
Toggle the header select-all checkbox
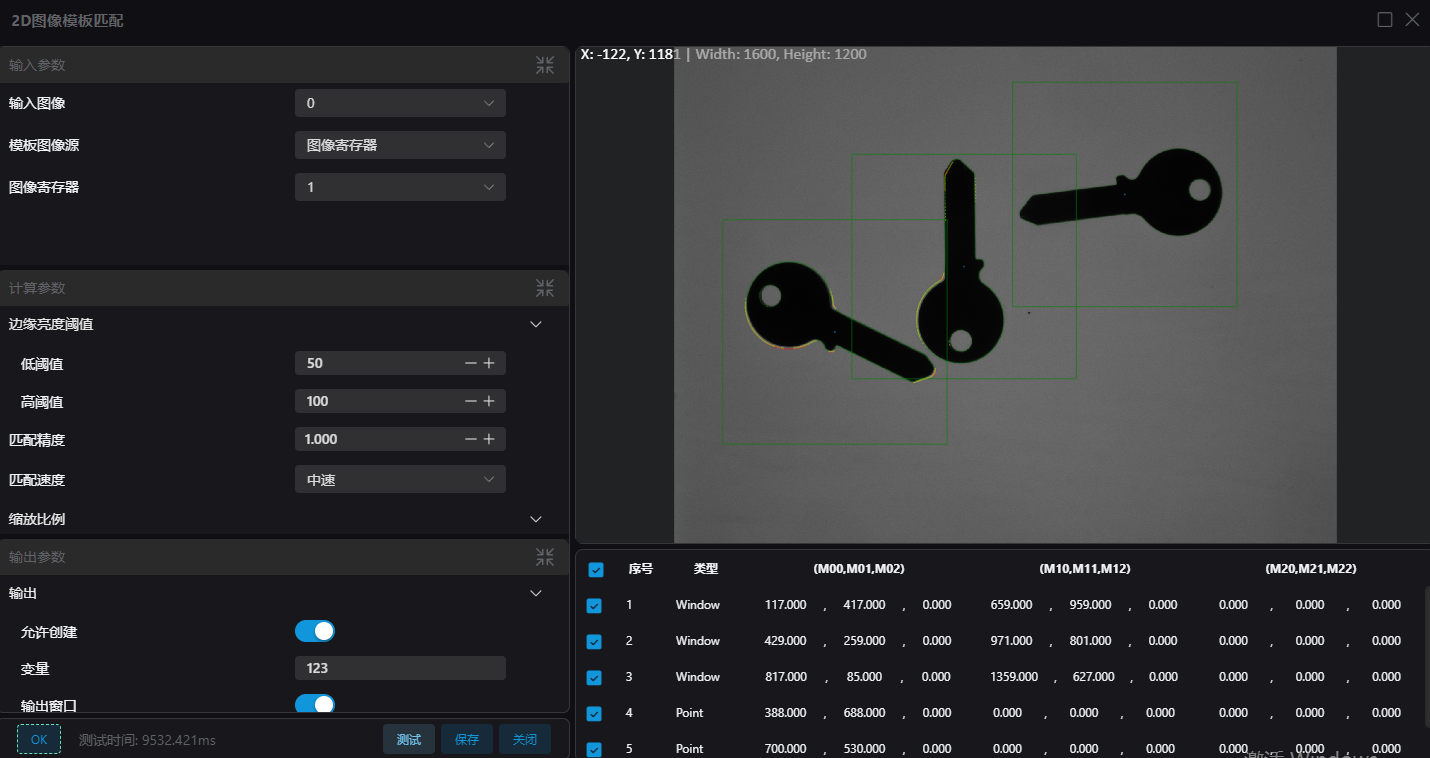pyautogui.click(x=596, y=570)
